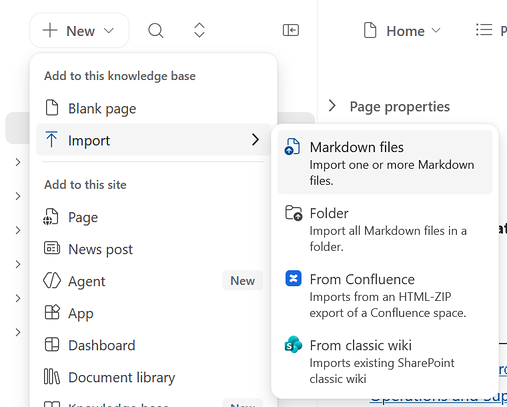The image size is (507, 407).
Task: Click the Home page document icon
Action: coord(370,30)
